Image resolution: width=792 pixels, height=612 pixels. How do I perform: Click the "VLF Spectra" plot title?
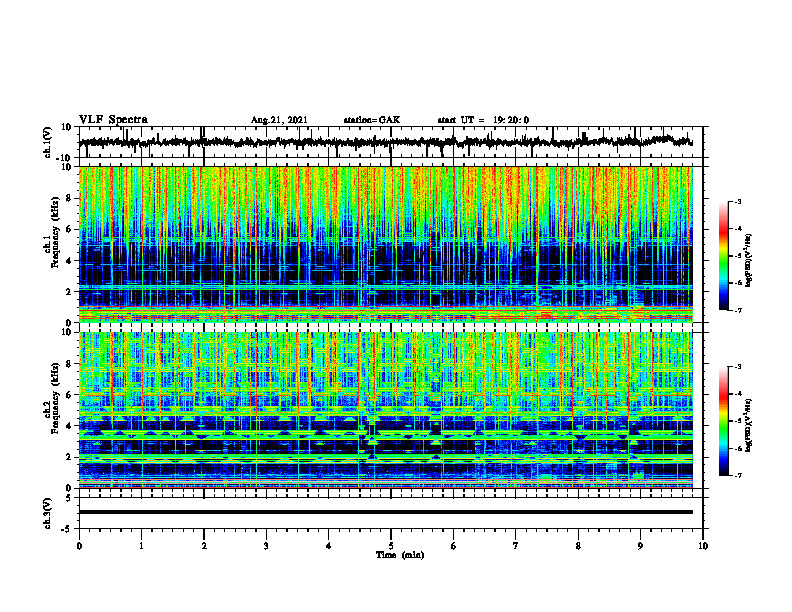pyautogui.click(x=113, y=120)
